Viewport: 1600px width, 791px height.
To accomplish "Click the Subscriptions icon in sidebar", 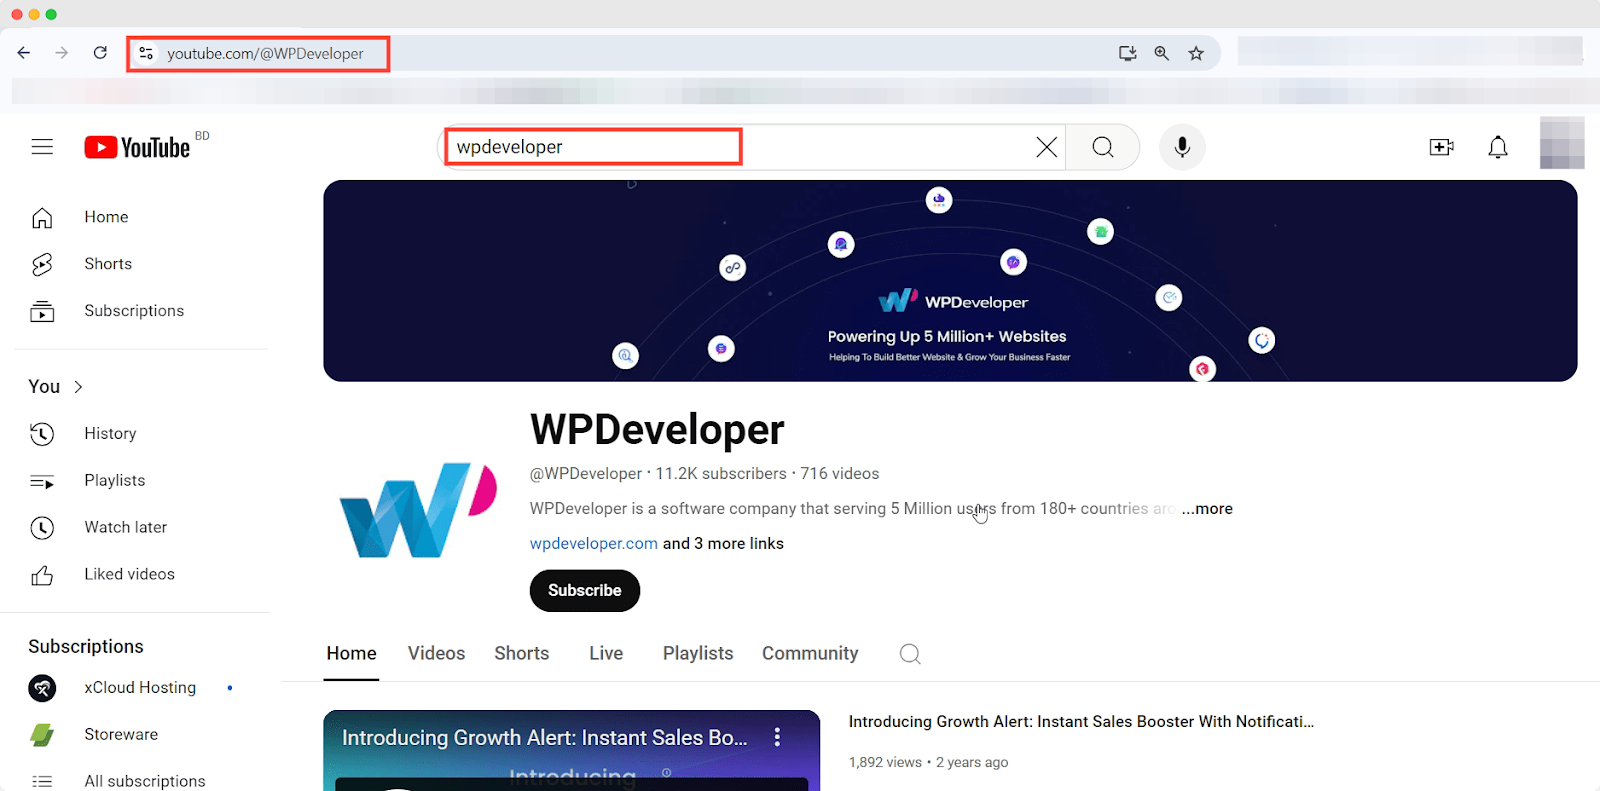I will (x=42, y=311).
